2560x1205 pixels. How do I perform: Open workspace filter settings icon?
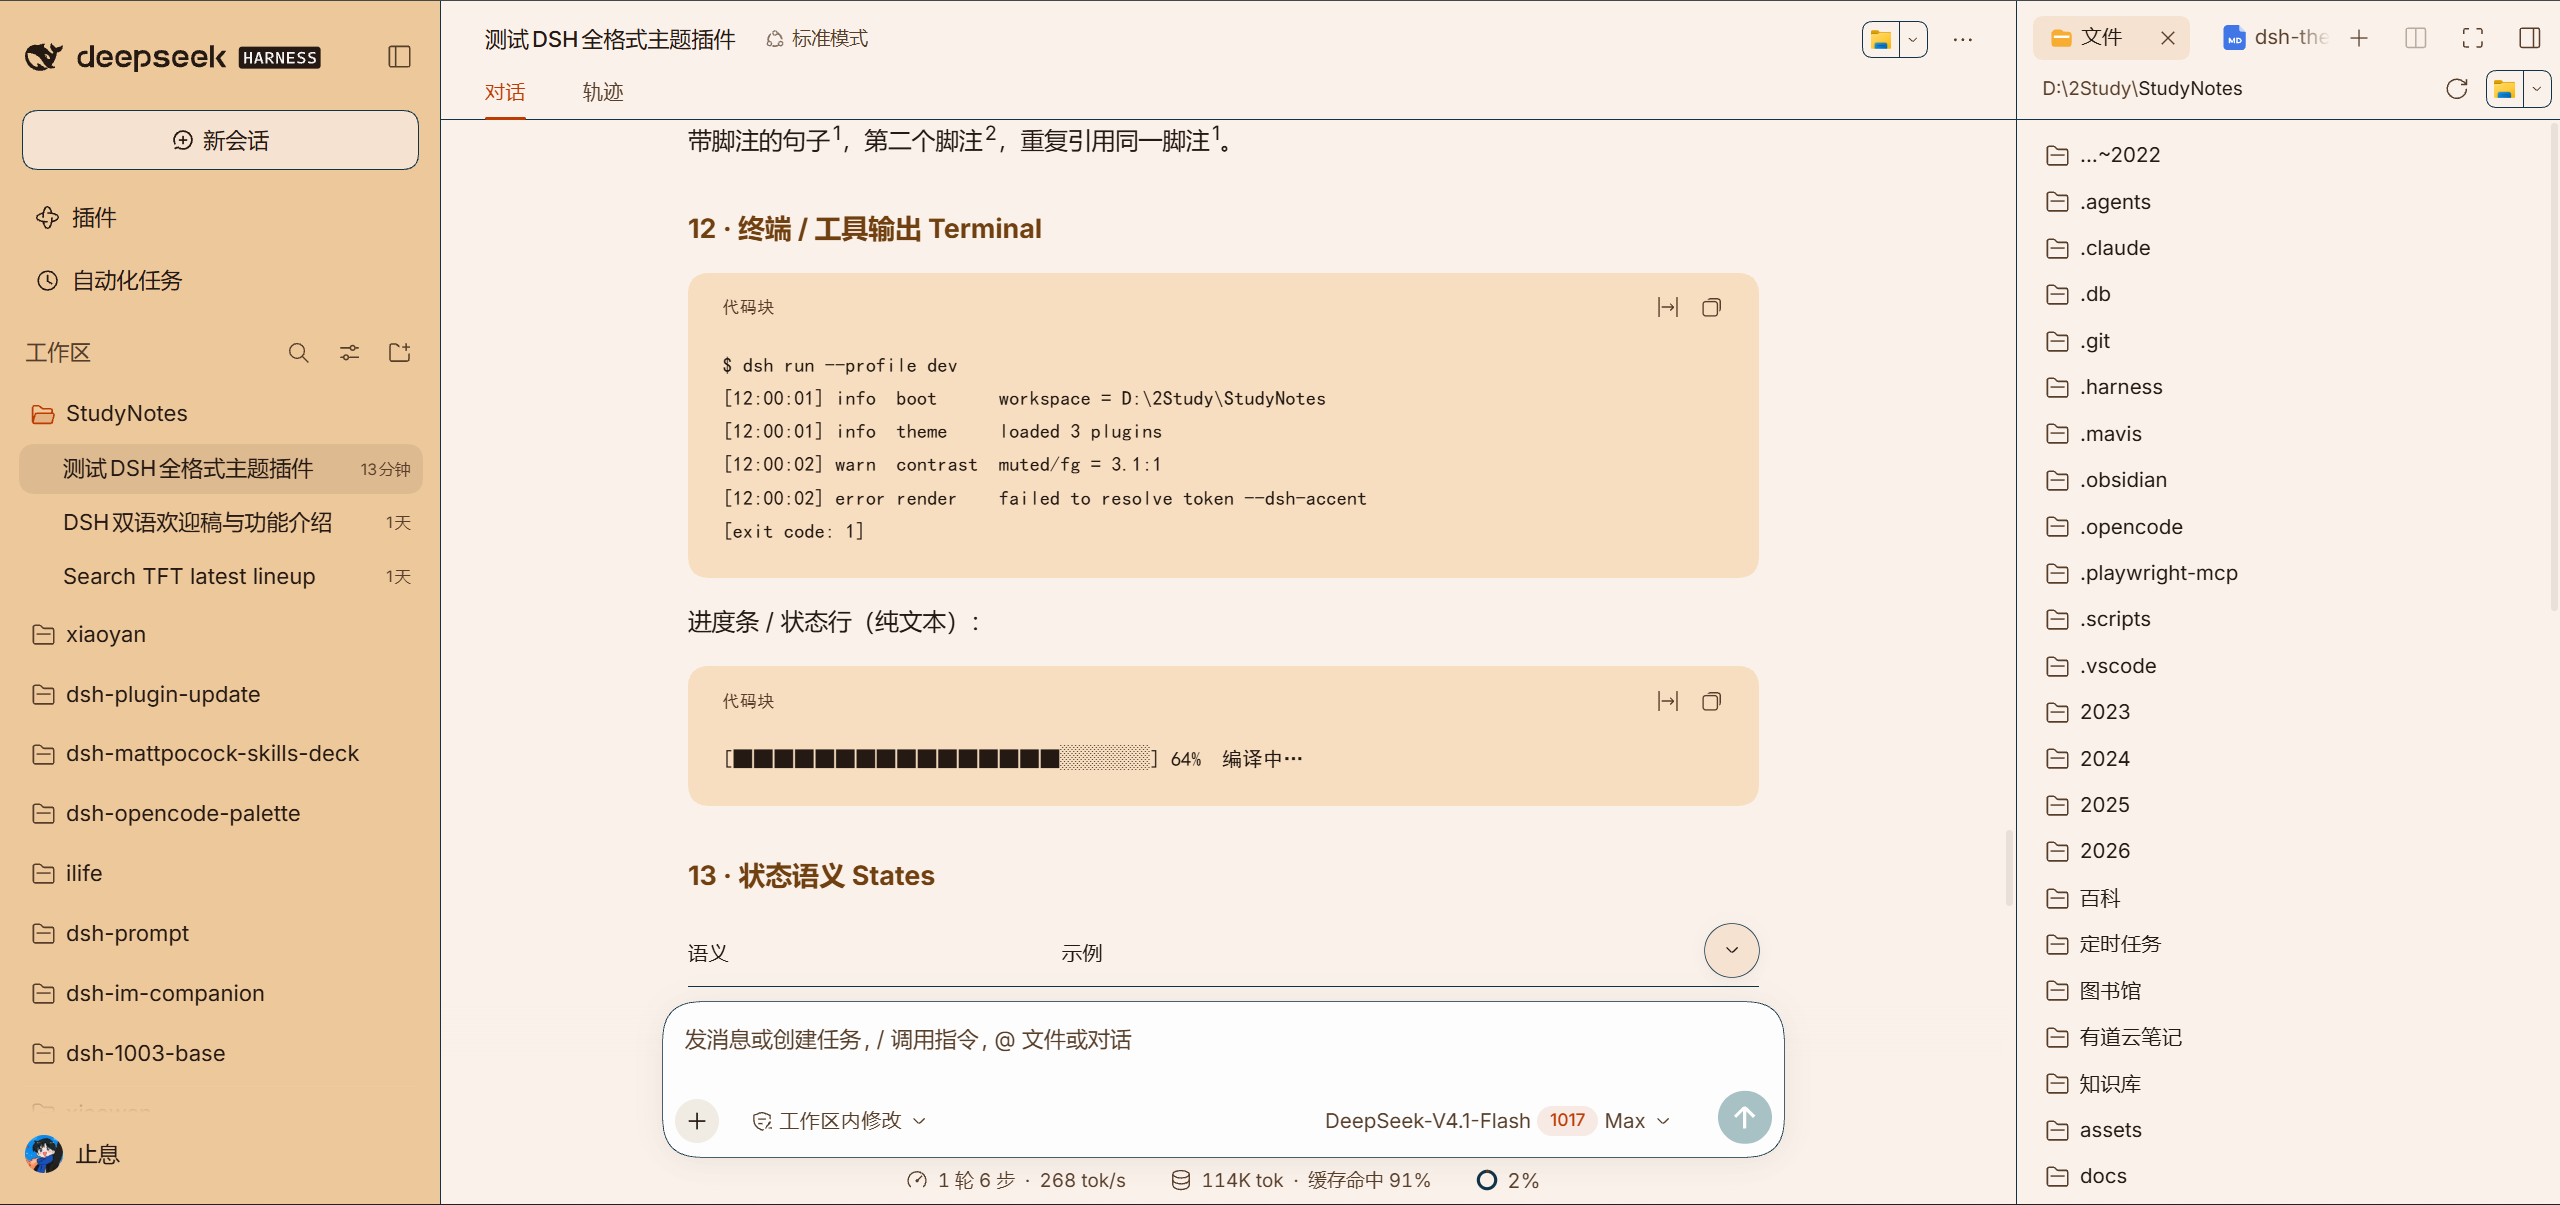[349, 353]
